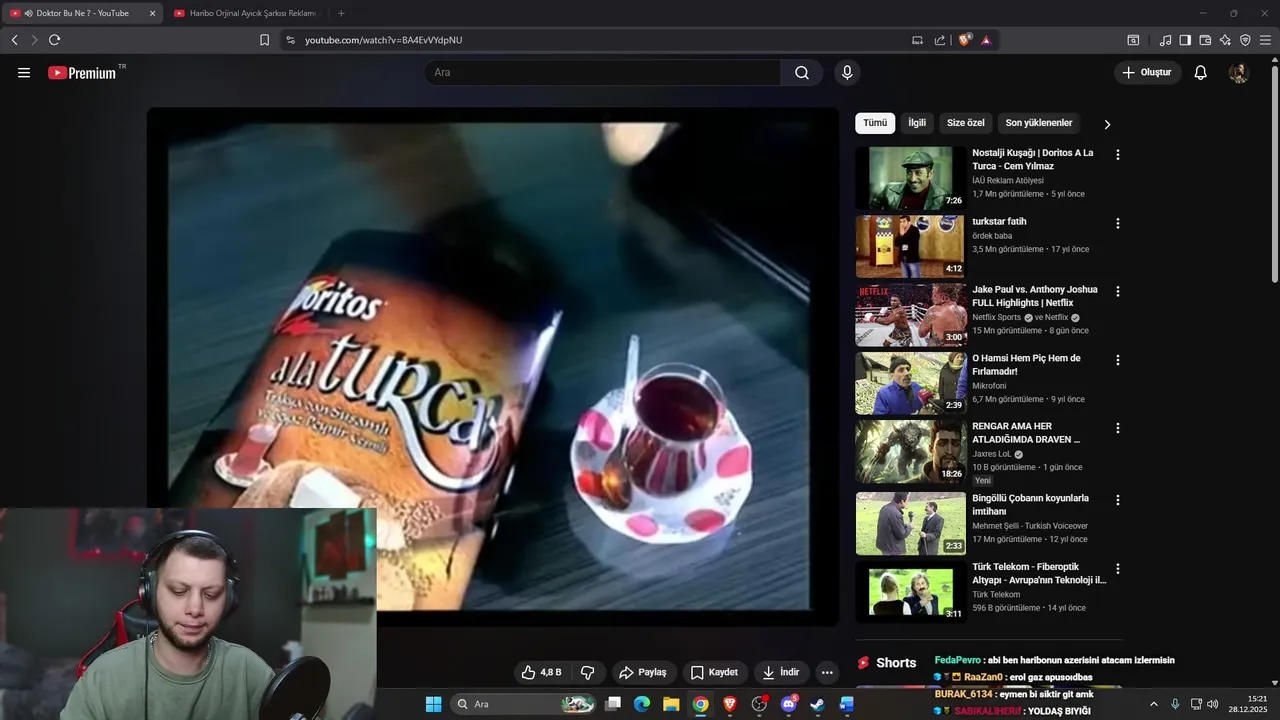Start voice search with microphone icon
The image size is (1280, 720).
click(x=847, y=73)
